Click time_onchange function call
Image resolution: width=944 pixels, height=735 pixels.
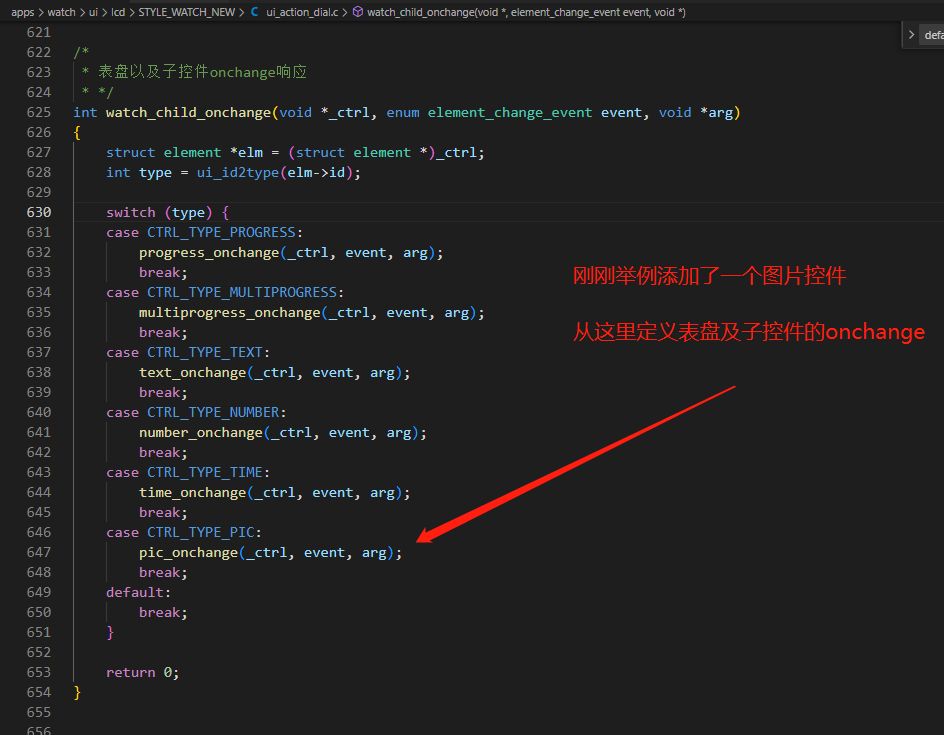tap(193, 493)
